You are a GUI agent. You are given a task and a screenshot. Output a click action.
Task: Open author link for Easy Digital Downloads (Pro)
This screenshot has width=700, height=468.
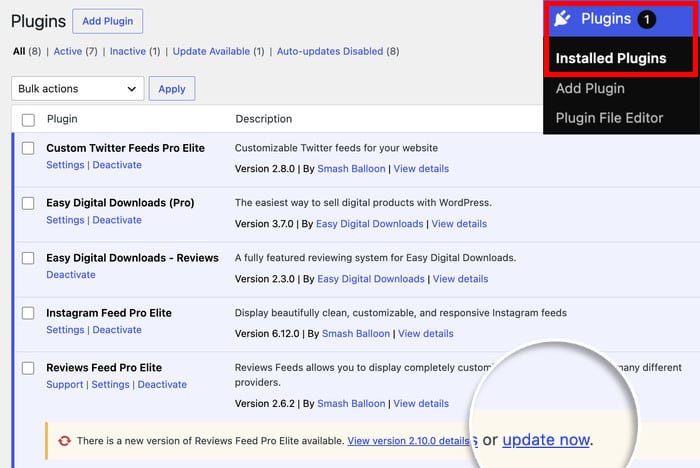click(370, 224)
